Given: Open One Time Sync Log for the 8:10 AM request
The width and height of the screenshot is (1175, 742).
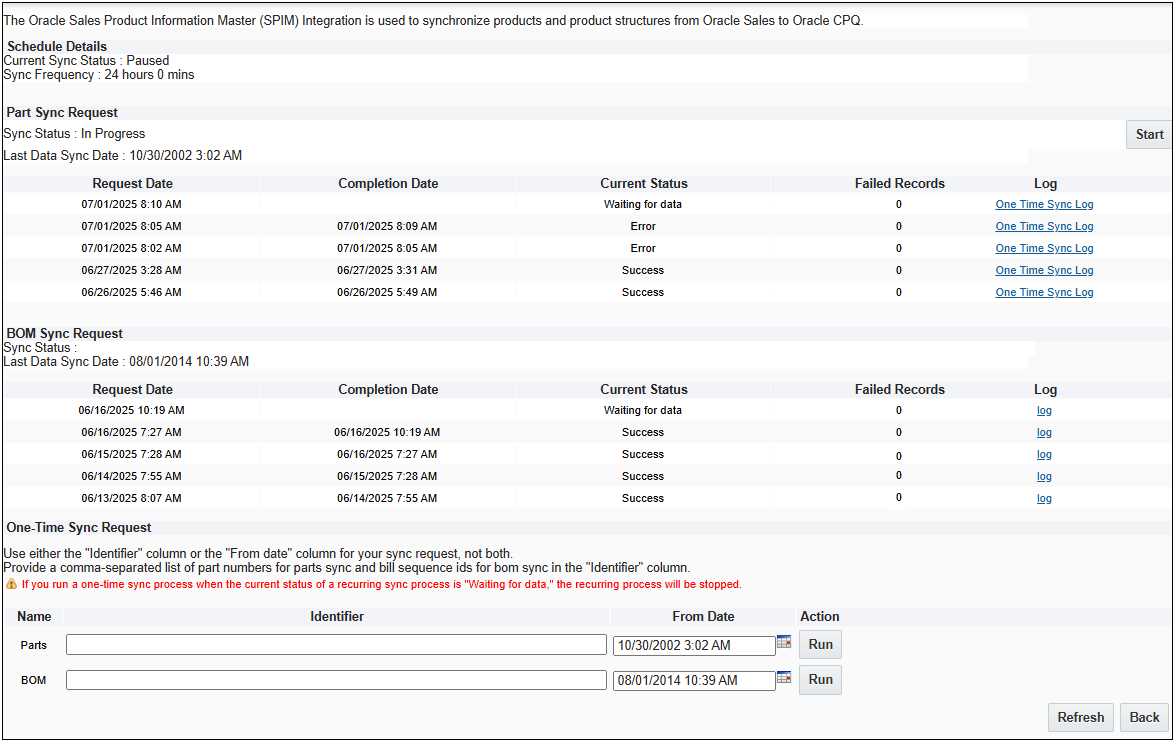Looking at the screenshot, I should (x=1044, y=204).
